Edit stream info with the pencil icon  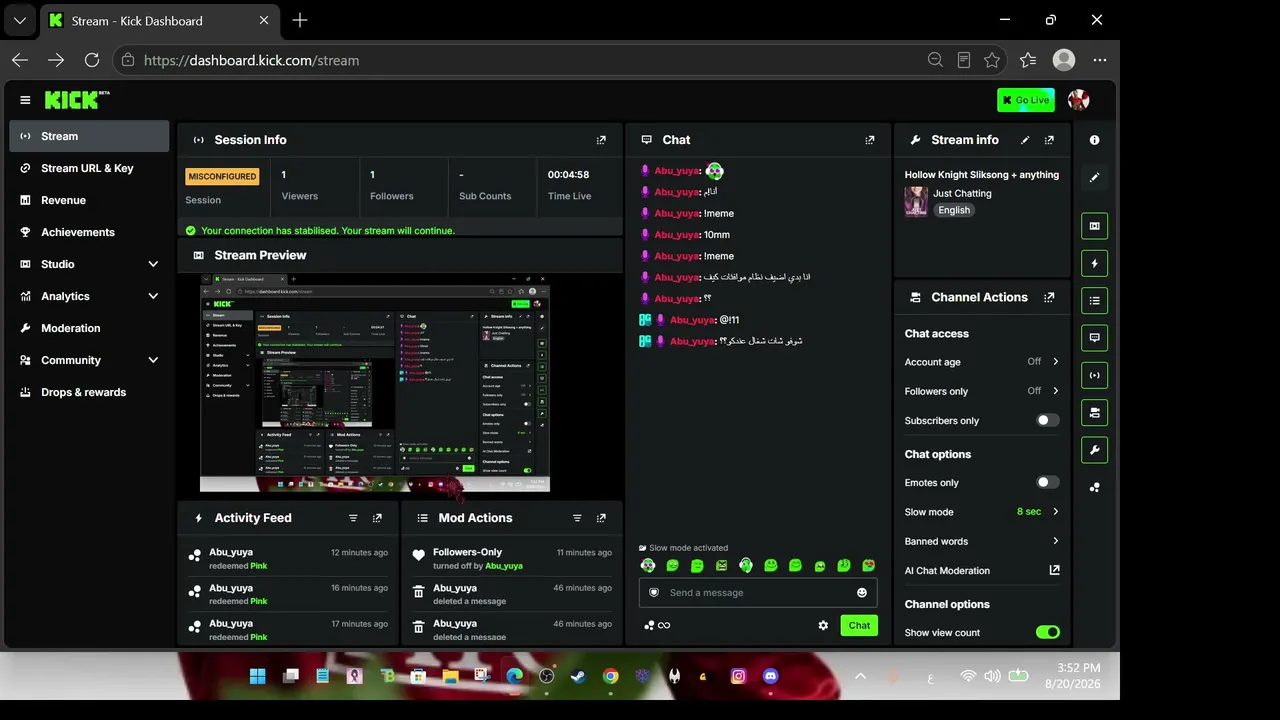point(1025,140)
